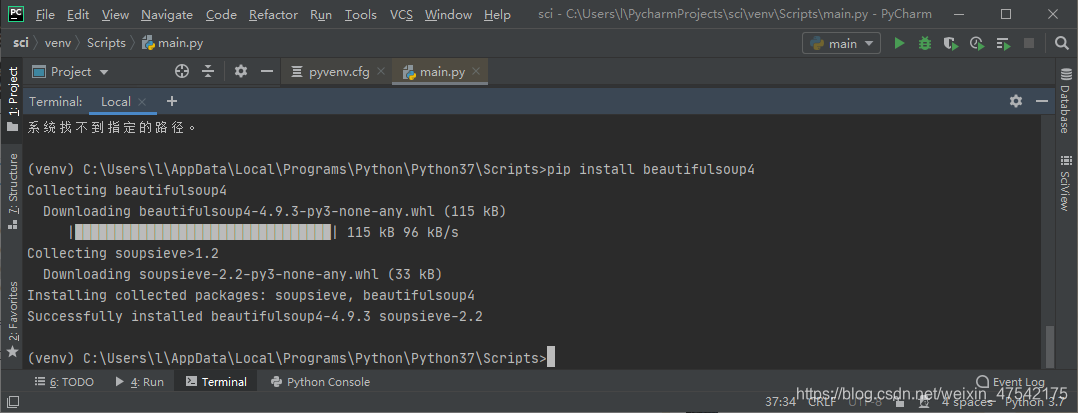Open the SciView tool window
This screenshot has height=413, width=1078.
(x=1066, y=183)
